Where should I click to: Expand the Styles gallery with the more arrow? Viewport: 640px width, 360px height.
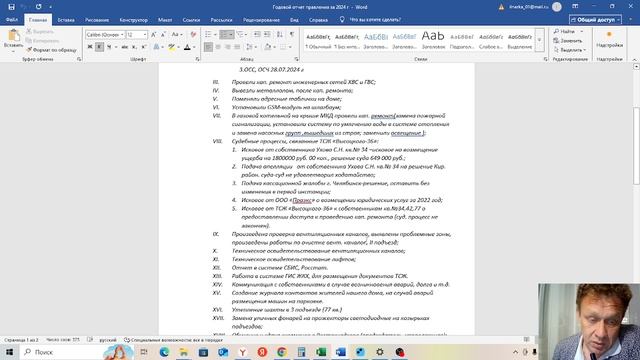point(539,40)
